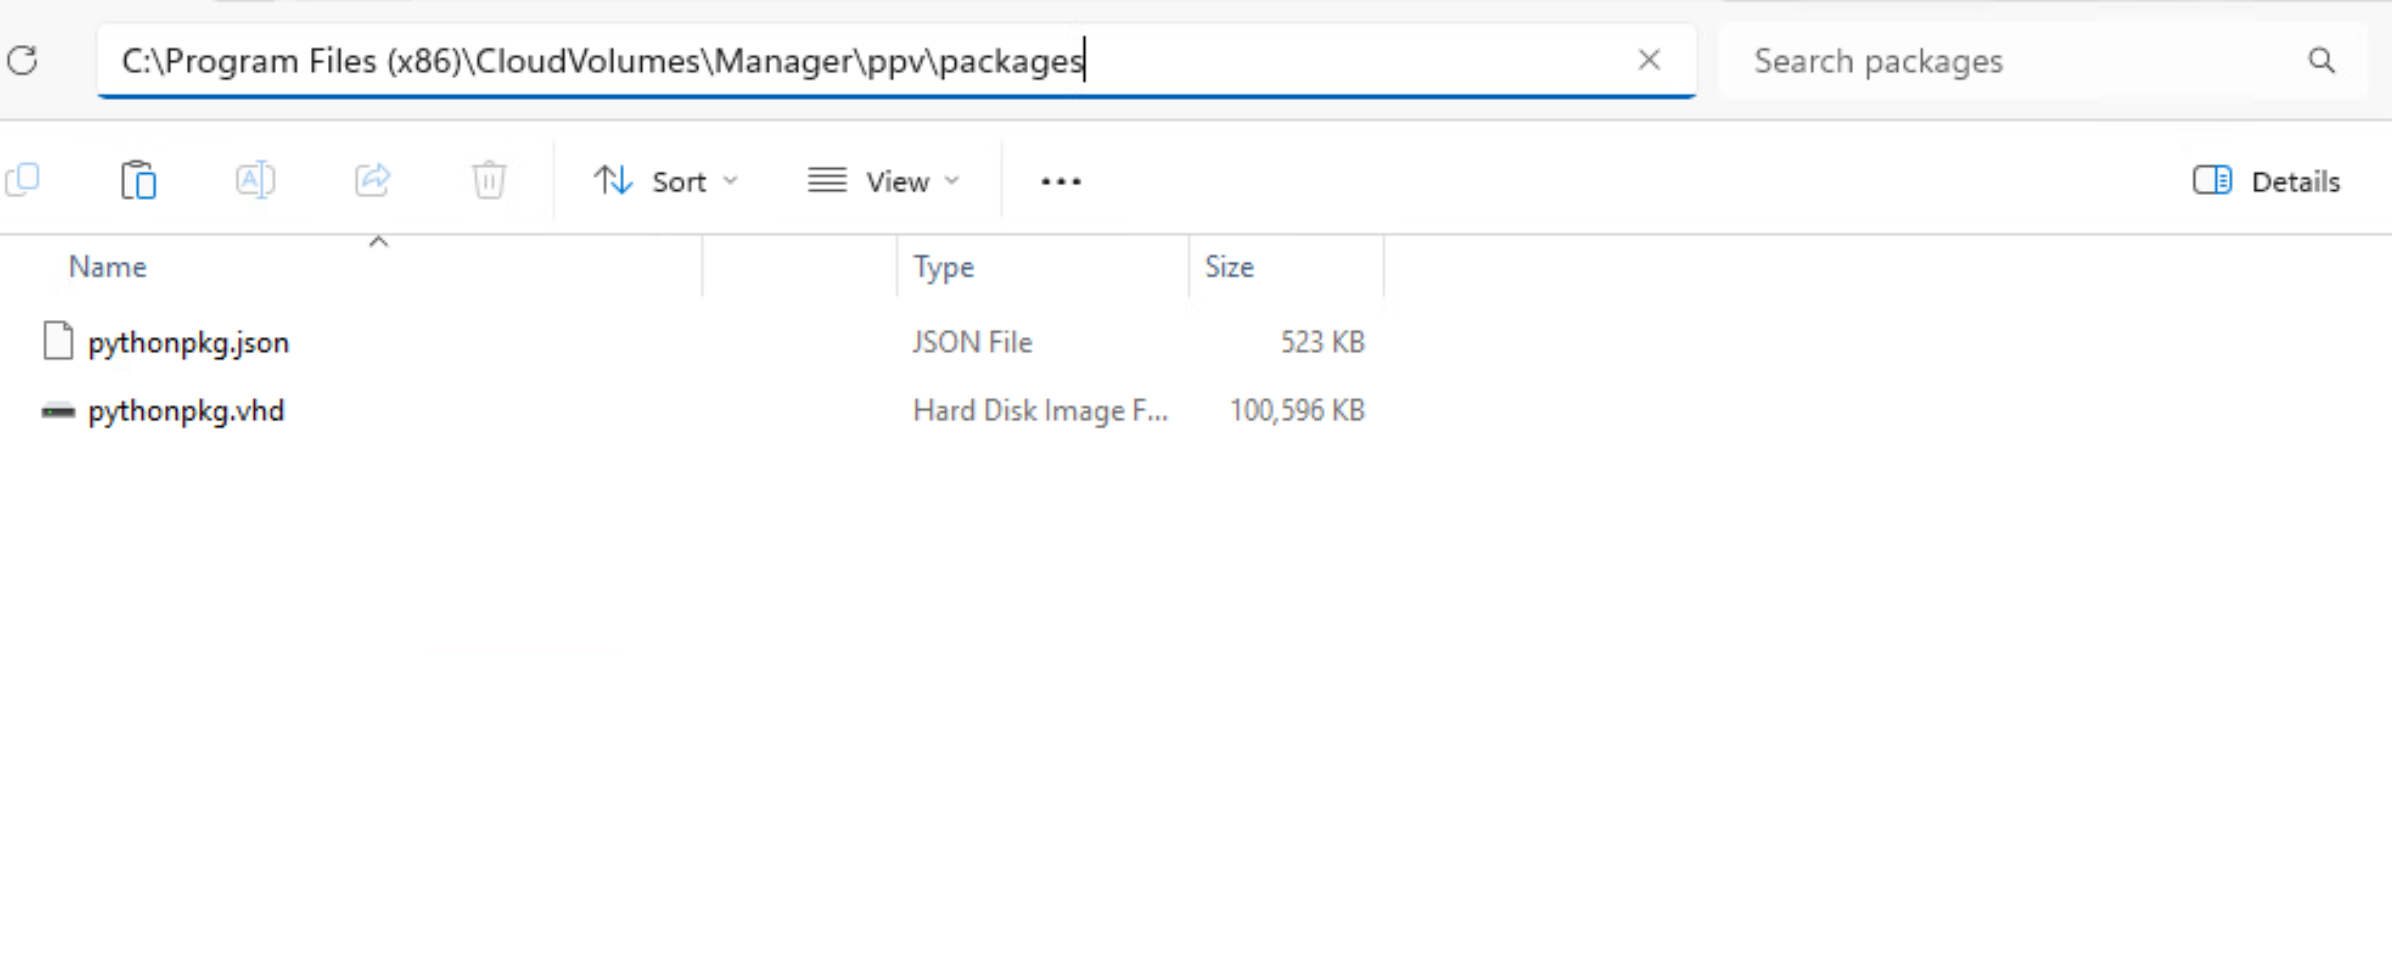Click the Copy toolbar icon
The height and width of the screenshot is (954, 2392).
click(x=22, y=181)
